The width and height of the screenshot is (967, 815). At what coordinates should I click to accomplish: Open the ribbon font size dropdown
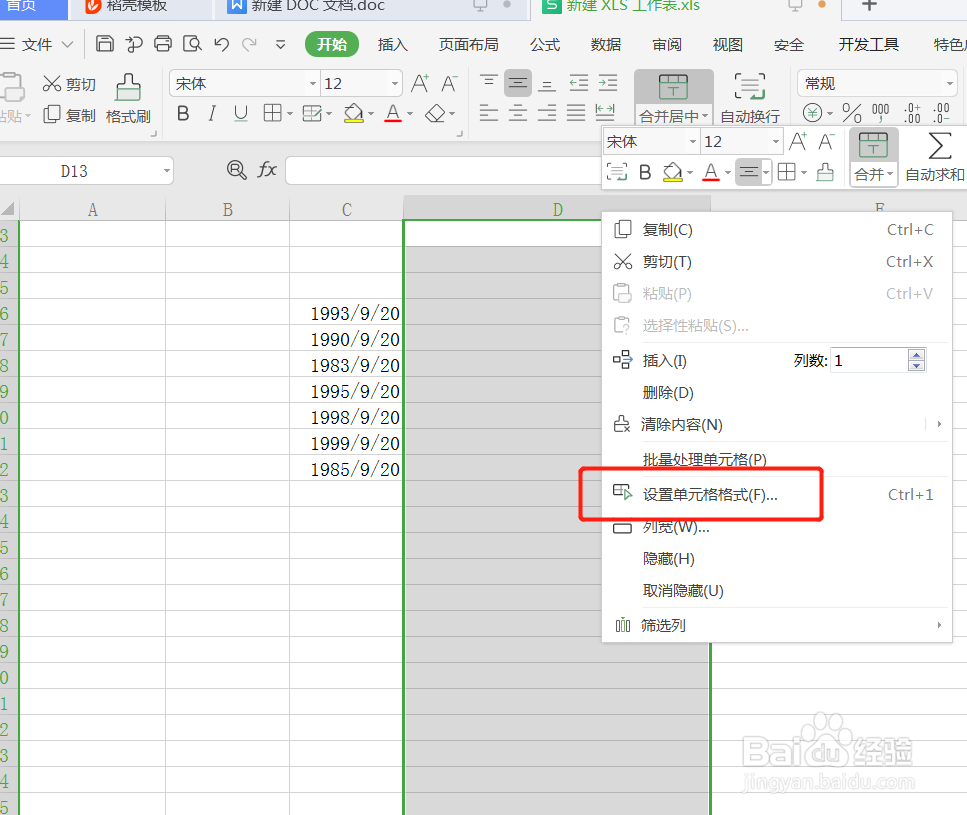(395, 83)
